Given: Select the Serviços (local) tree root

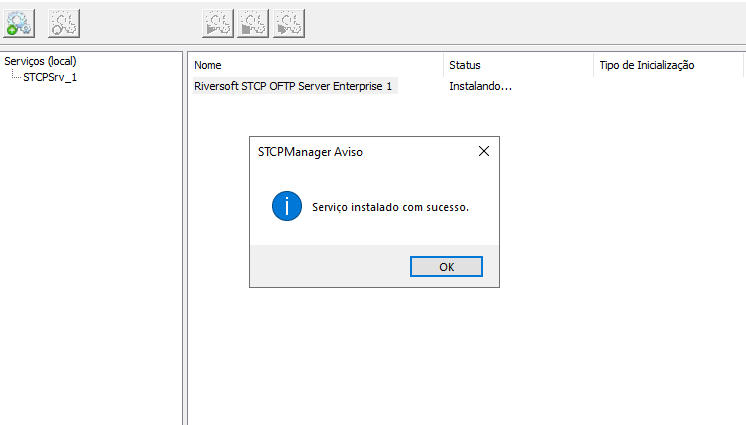Looking at the screenshot, I should pos(40,61).
